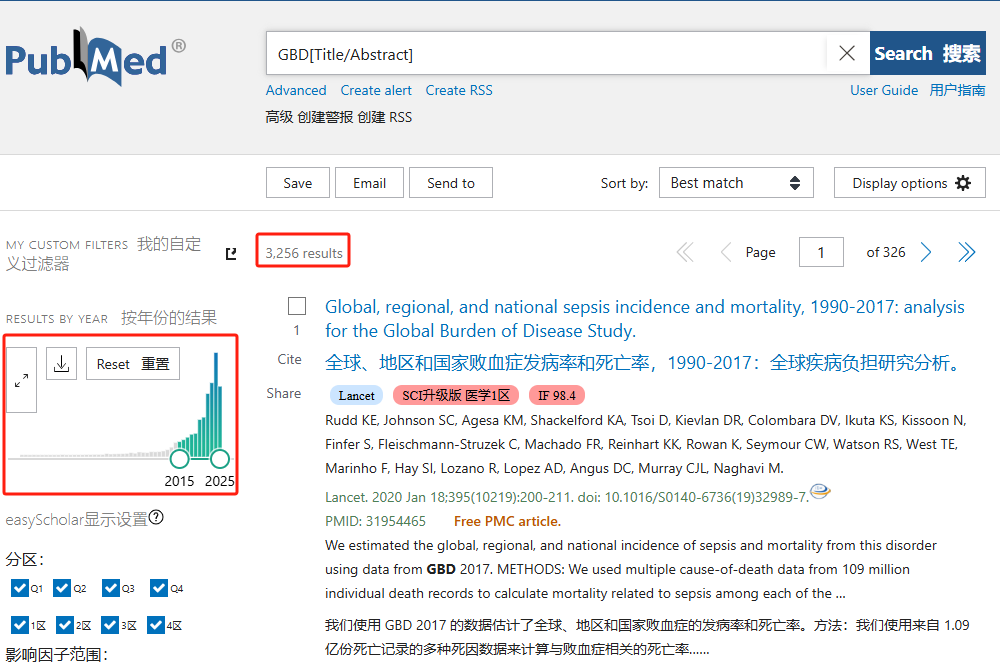Click the 2015 year slider handle

pyautogui.click(x=180, y=458)
